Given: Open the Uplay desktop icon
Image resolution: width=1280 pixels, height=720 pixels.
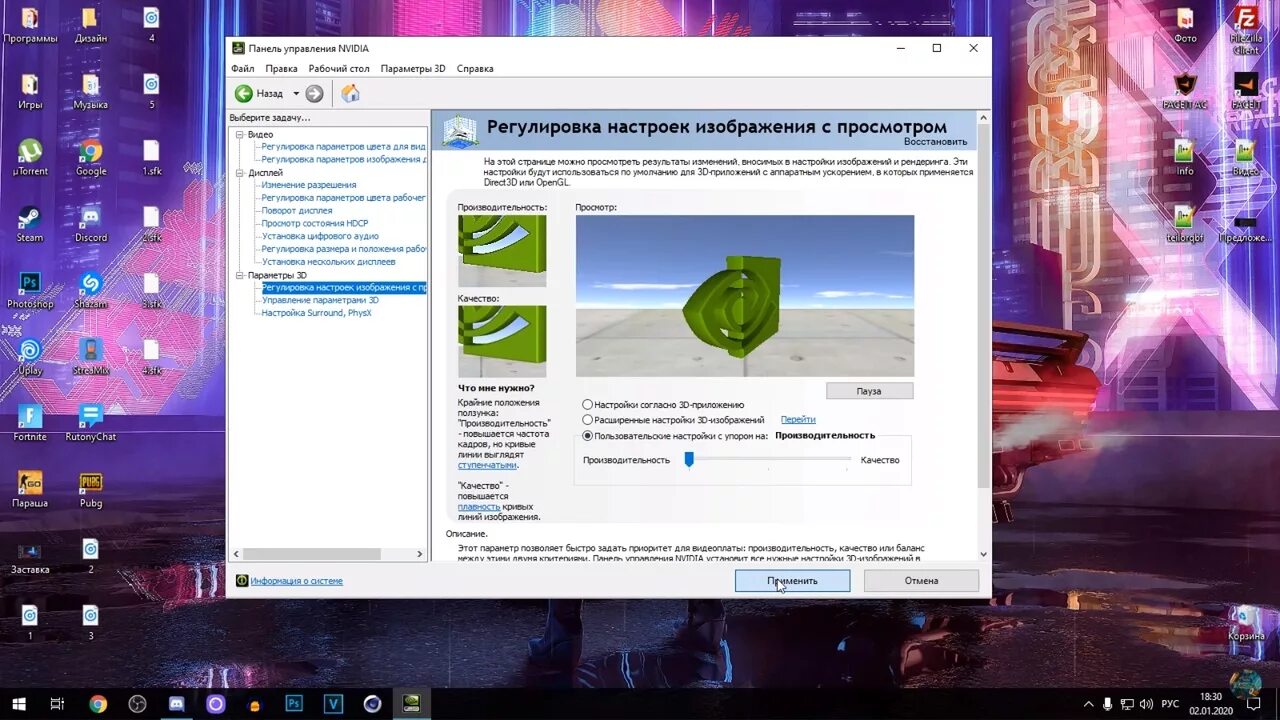Looking at the screenshot, I should coord(30,357).
